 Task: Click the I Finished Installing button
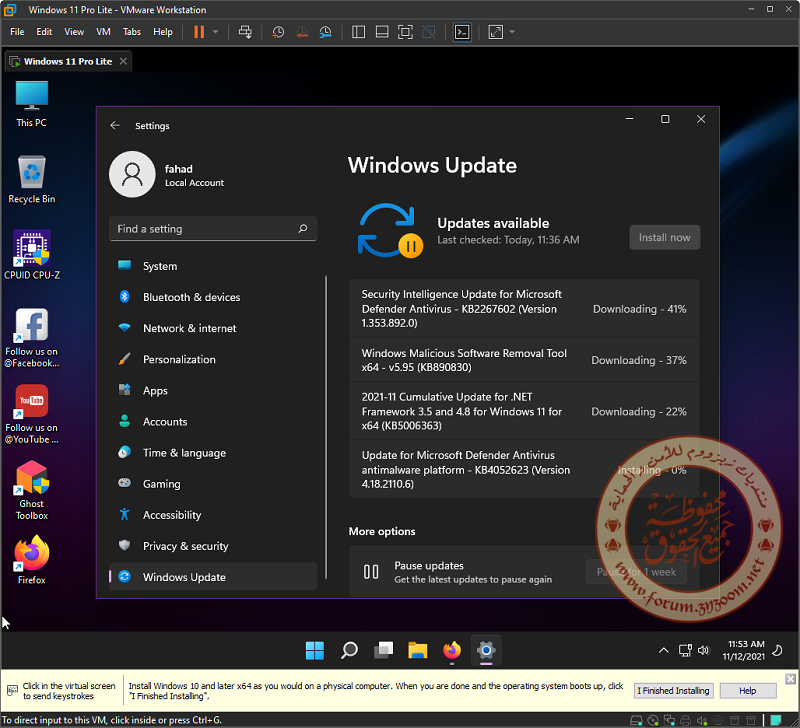coord(673,691)
